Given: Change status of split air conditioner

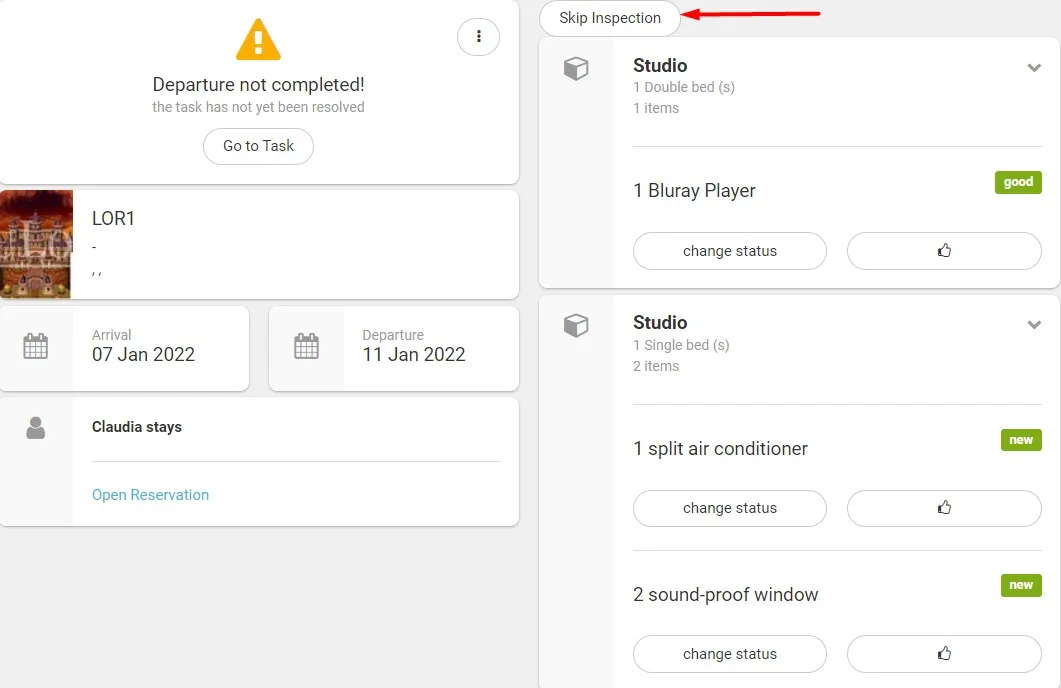Looking at the screenshot, I should [730, 508].
